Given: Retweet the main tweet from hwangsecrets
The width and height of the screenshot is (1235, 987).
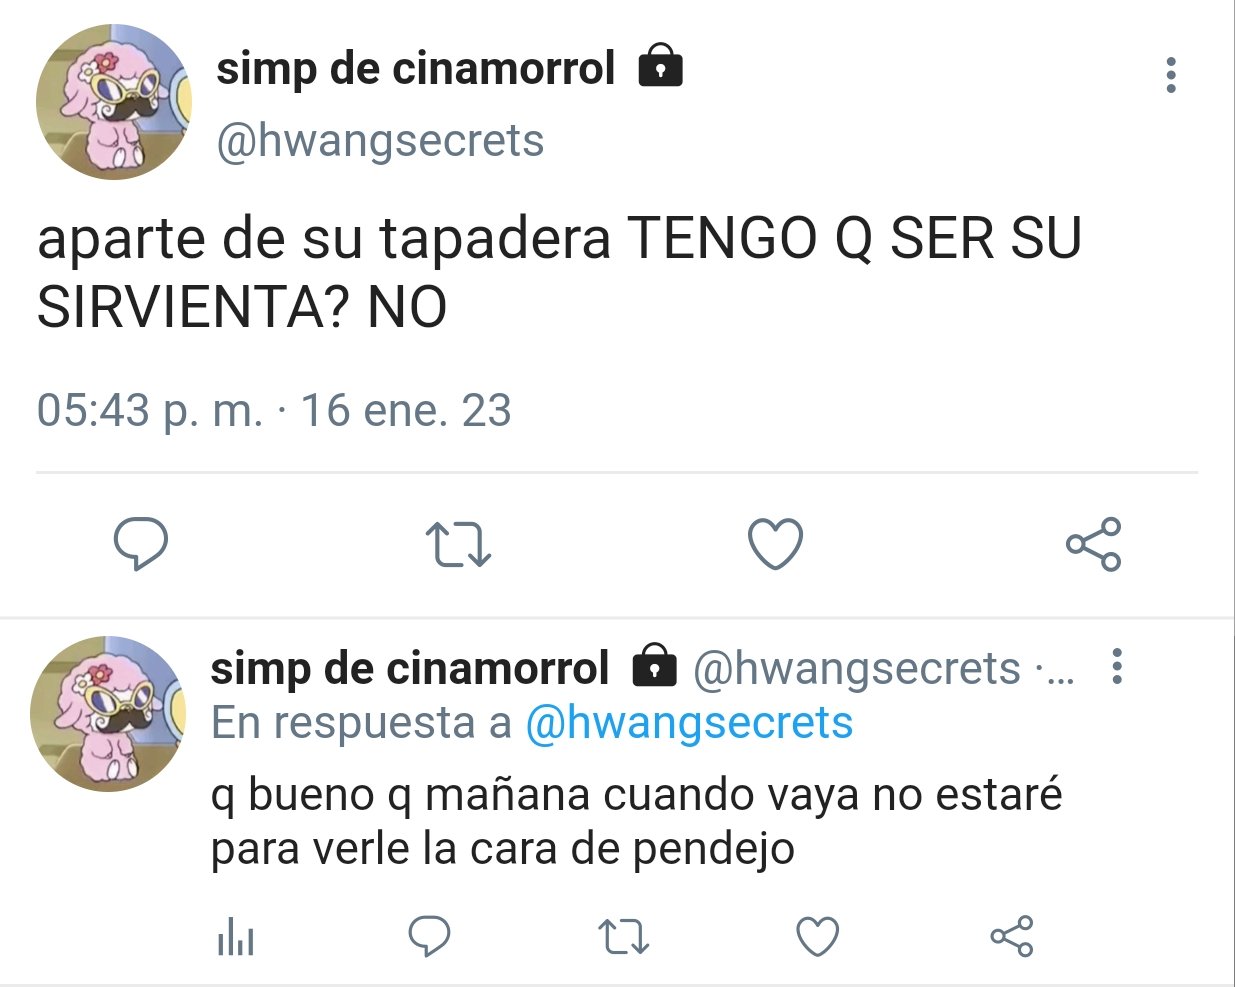Looking at the screenshot, I should click(x=458, y=545).
